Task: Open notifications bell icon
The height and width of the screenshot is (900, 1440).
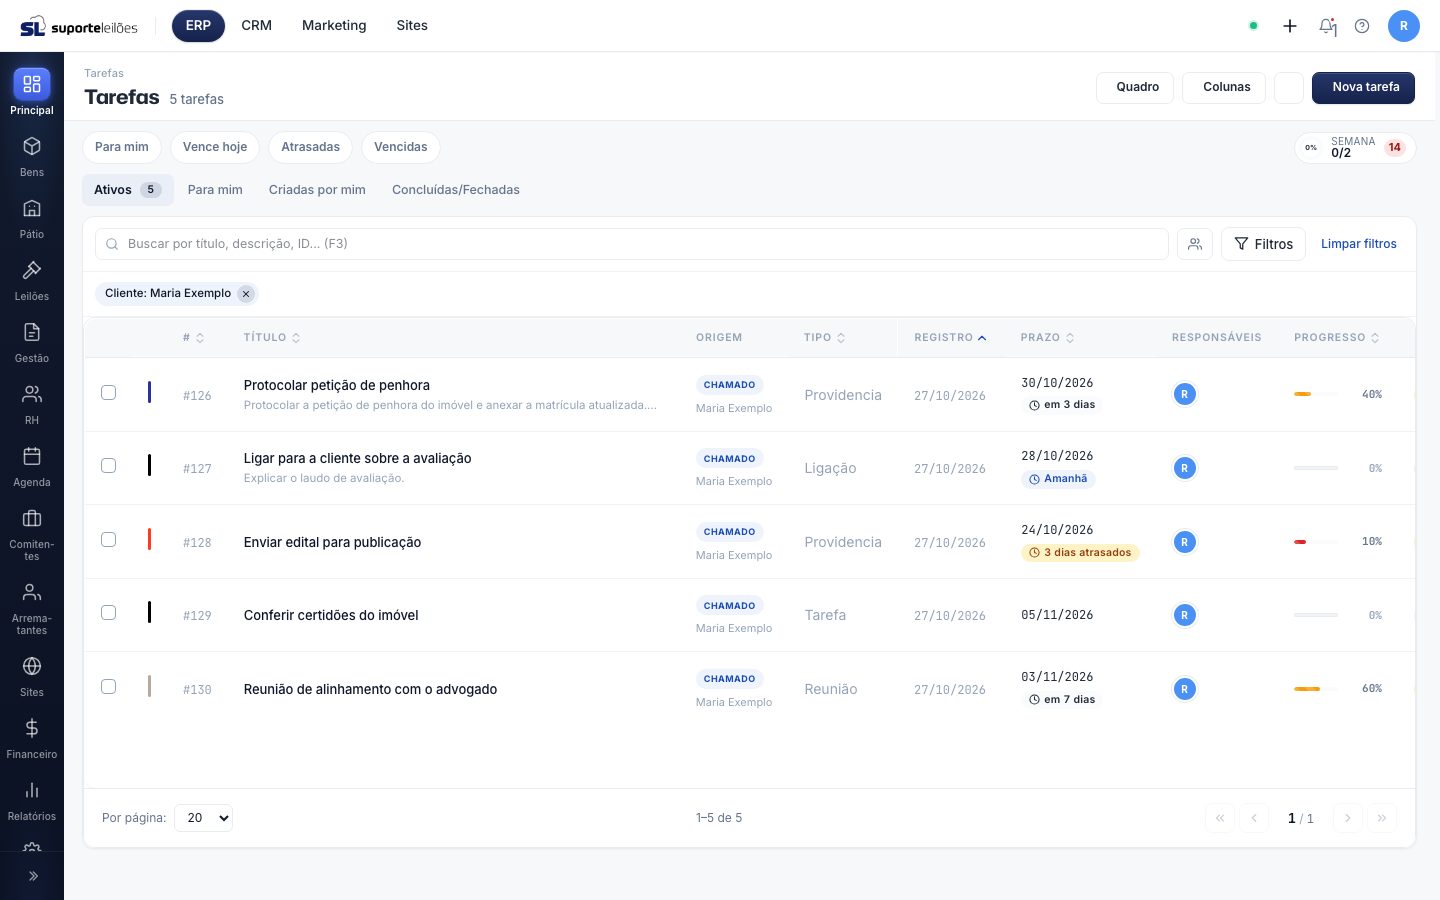Action: [x=1327, y=26]
